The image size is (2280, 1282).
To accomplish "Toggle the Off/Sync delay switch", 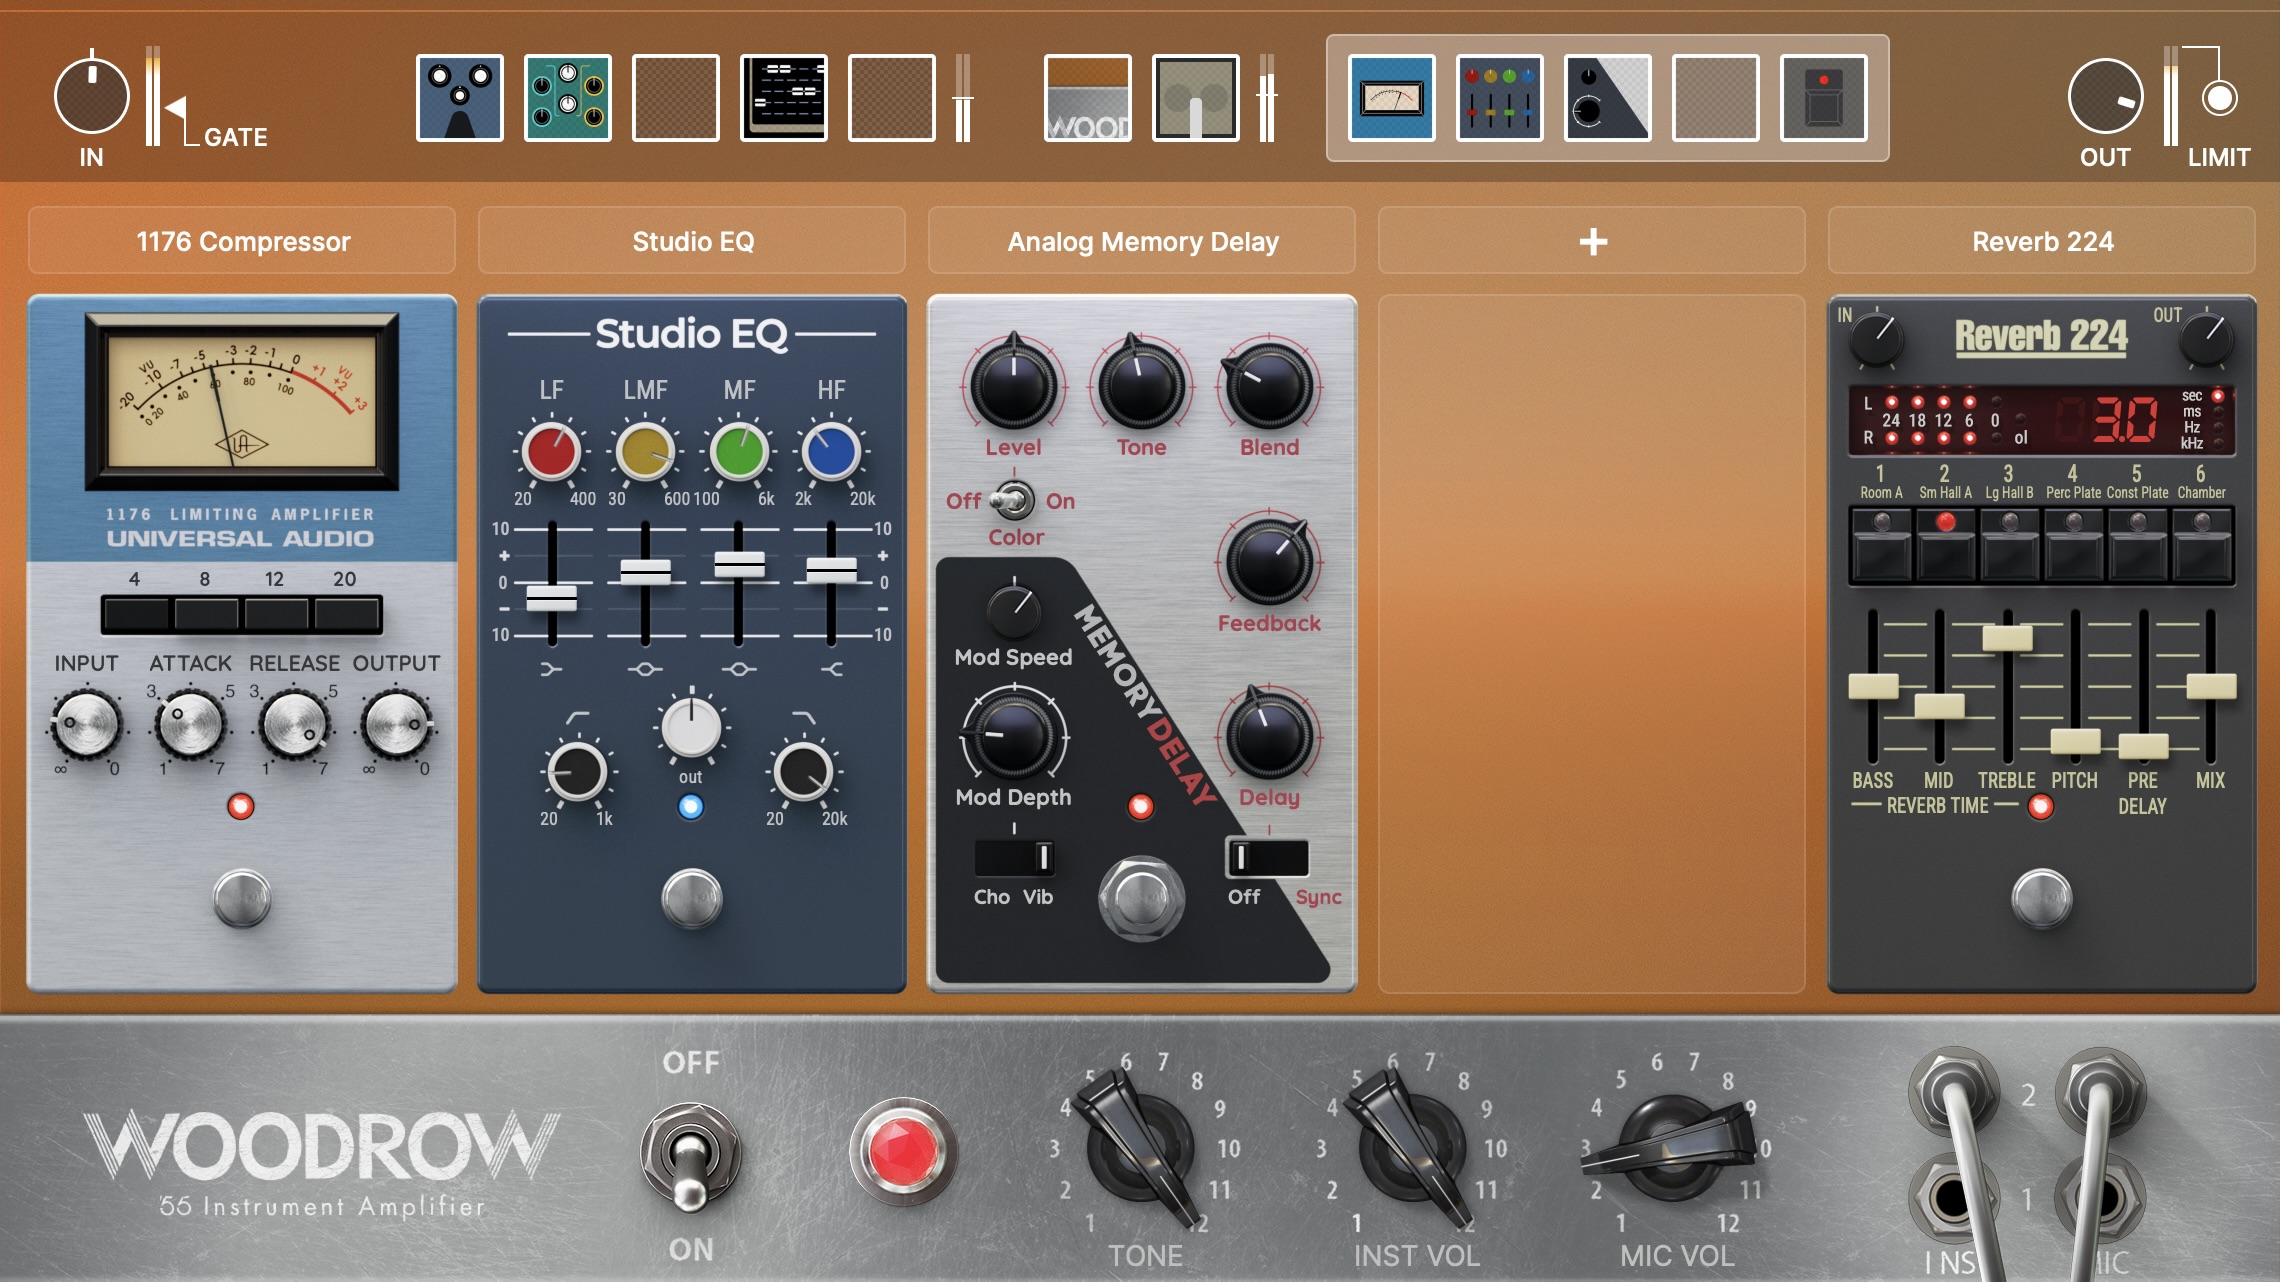I will (x=1267, y=857).
